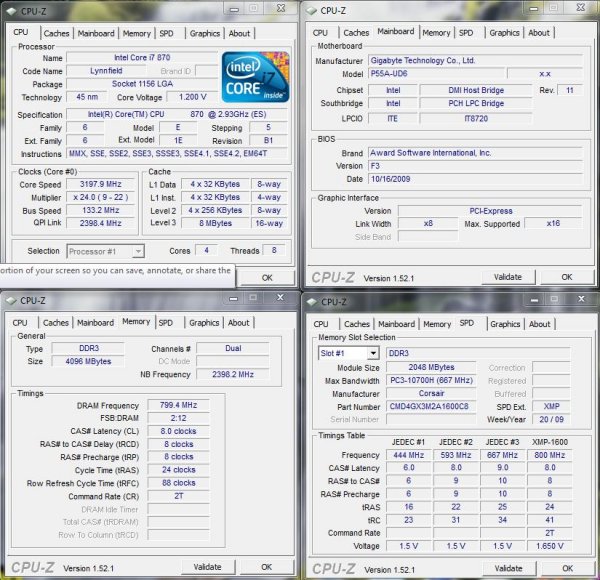Click CPU-Z title icon in Memory window

(11, 301)
